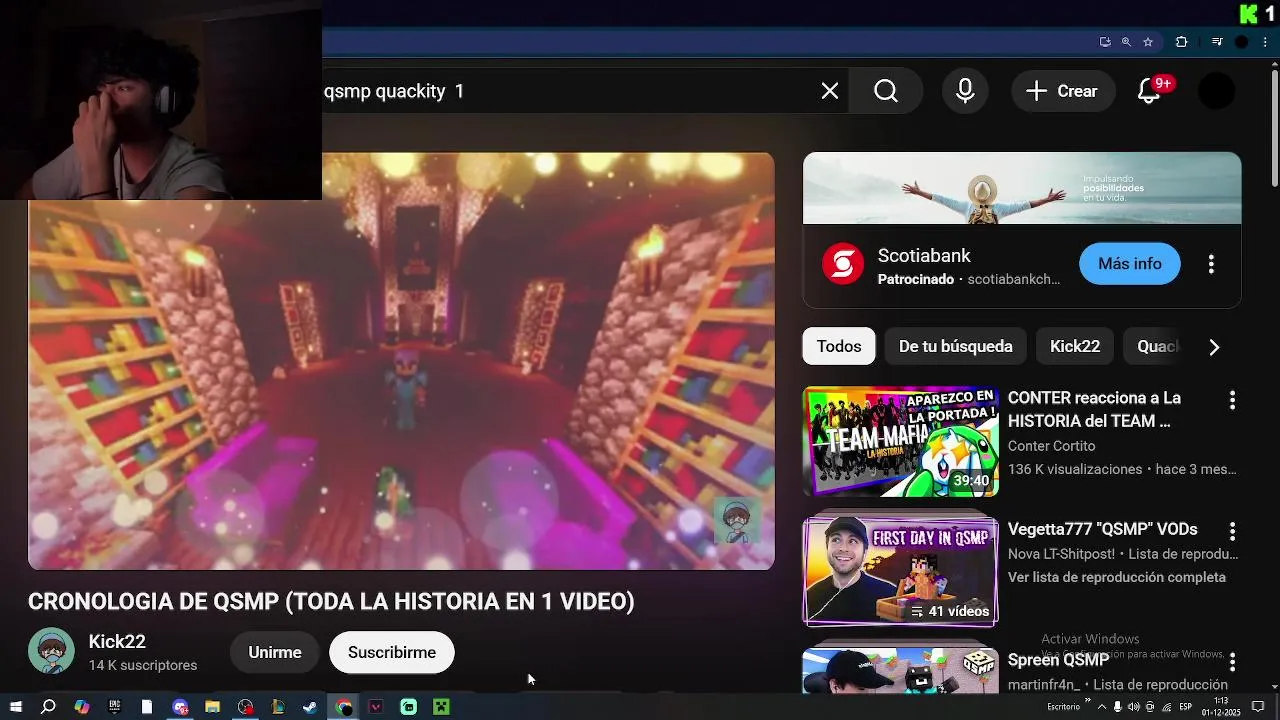Open the TEAM MAFIA video thumbnail
The height and width of the screenshot is (720, 1280).
pyautogui.click(x=901, y=441)
